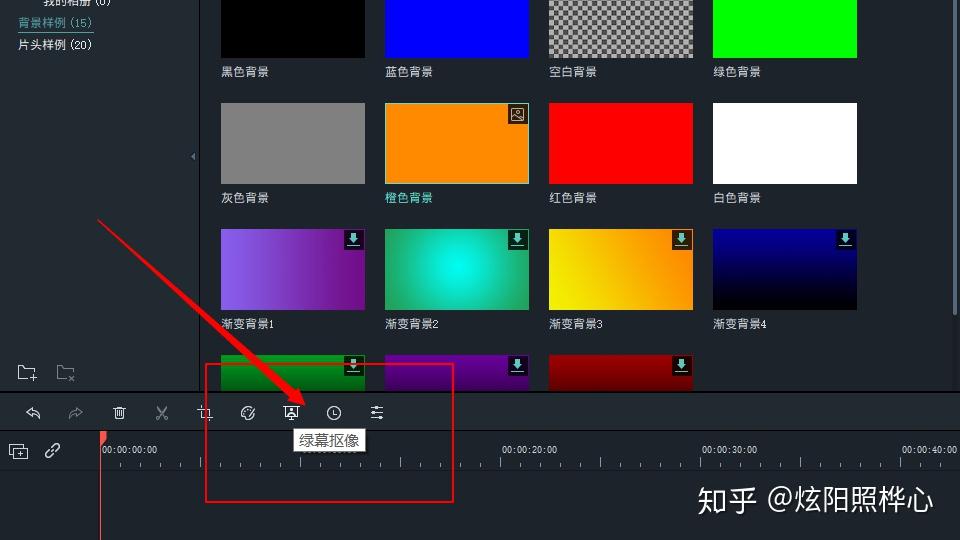Select the green background thumbnail
Image resolution: width=960 pixels, height=540 pixels.
[785, 29]
